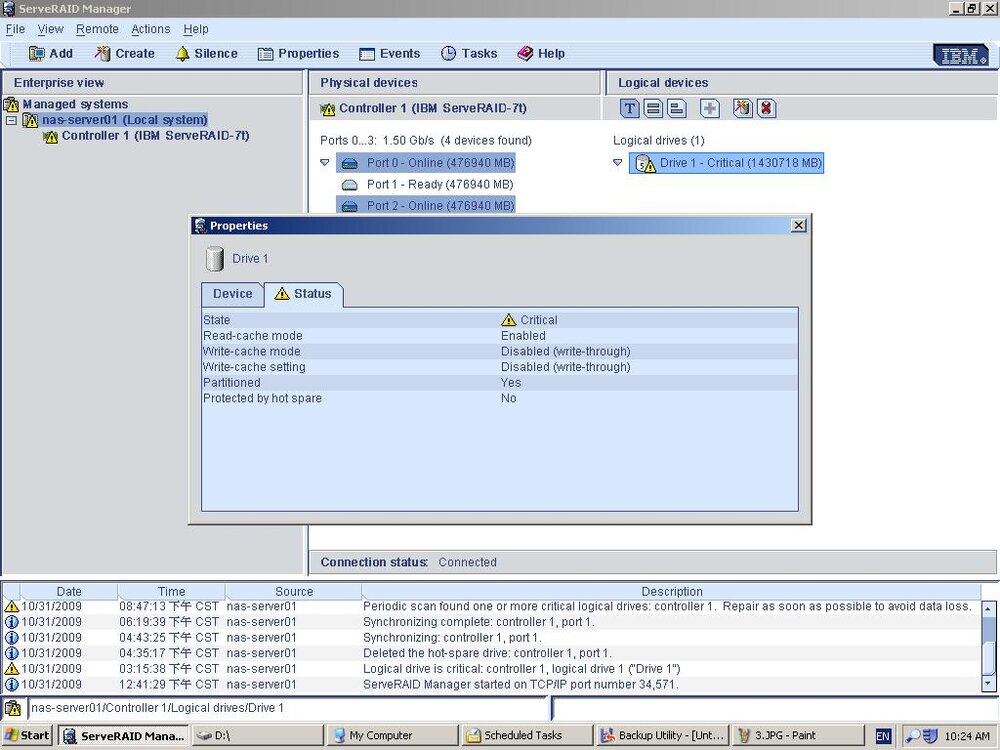Click the Help book icon in toolbar
Screen dimensions: 1000x750
click(525, 54)
